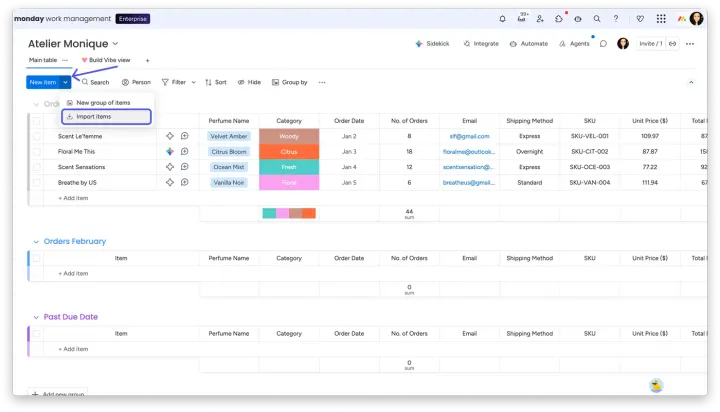Screen dimensions: 720x412
Task: Copy board link via the chain icon
Action: [x=672, y=44]
